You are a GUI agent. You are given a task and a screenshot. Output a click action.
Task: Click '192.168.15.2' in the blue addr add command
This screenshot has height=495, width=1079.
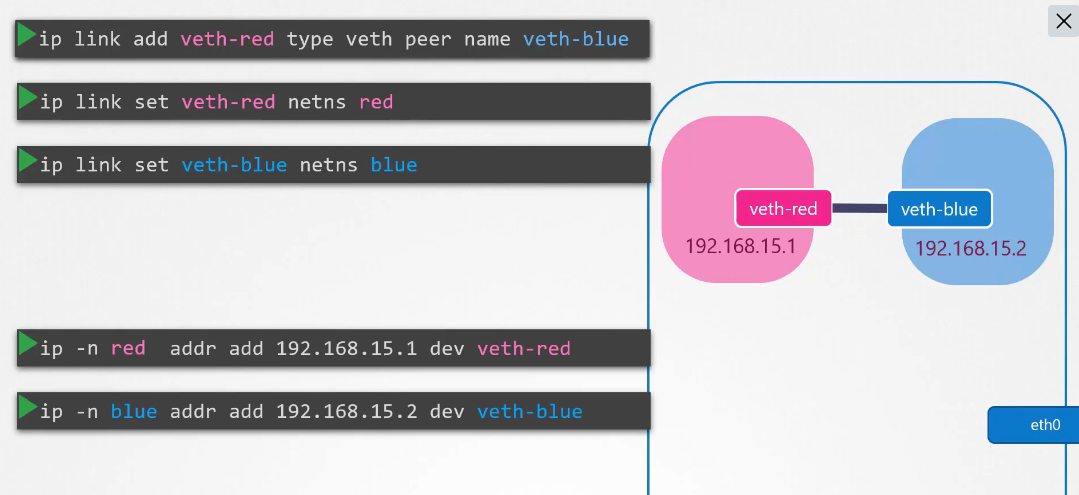point(347,412)
